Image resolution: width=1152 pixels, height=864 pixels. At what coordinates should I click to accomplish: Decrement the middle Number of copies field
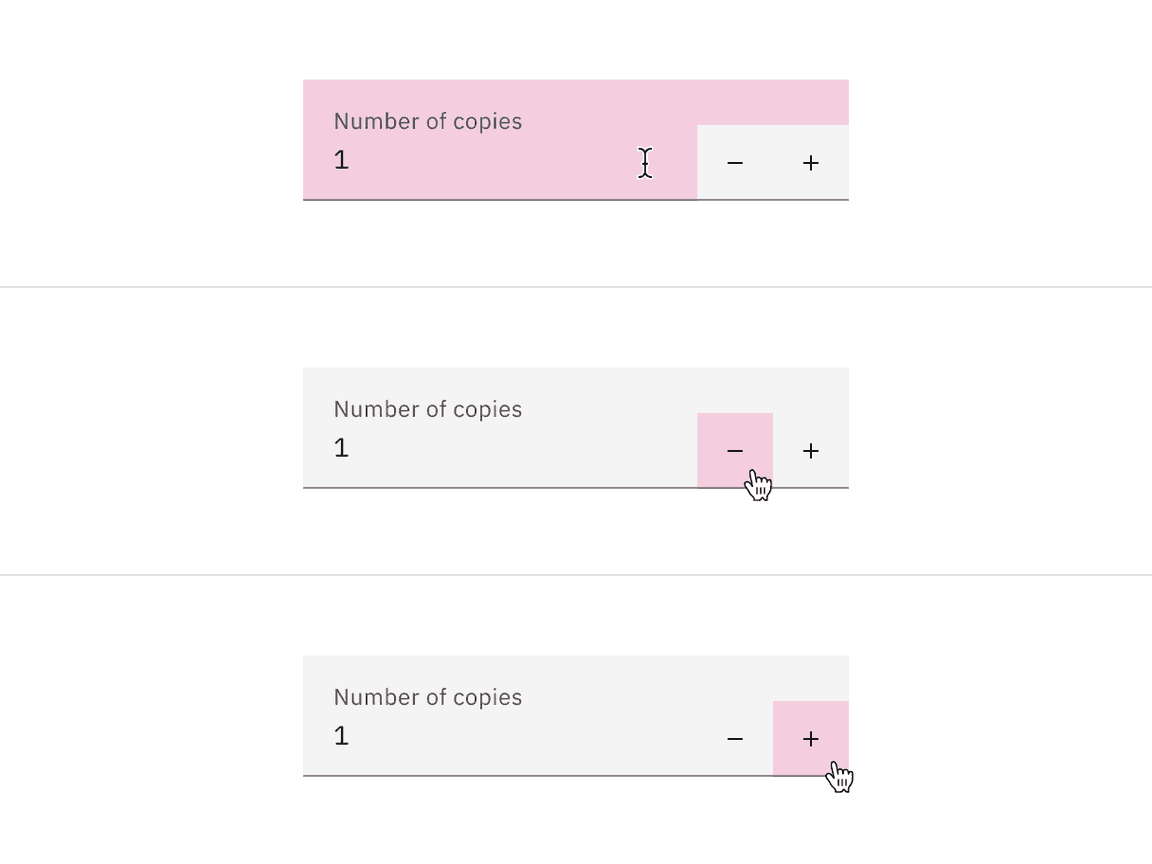click(736, 450)
